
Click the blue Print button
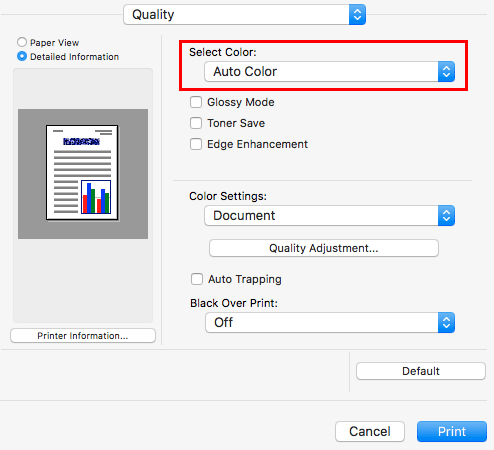click(x=452, y=431)
